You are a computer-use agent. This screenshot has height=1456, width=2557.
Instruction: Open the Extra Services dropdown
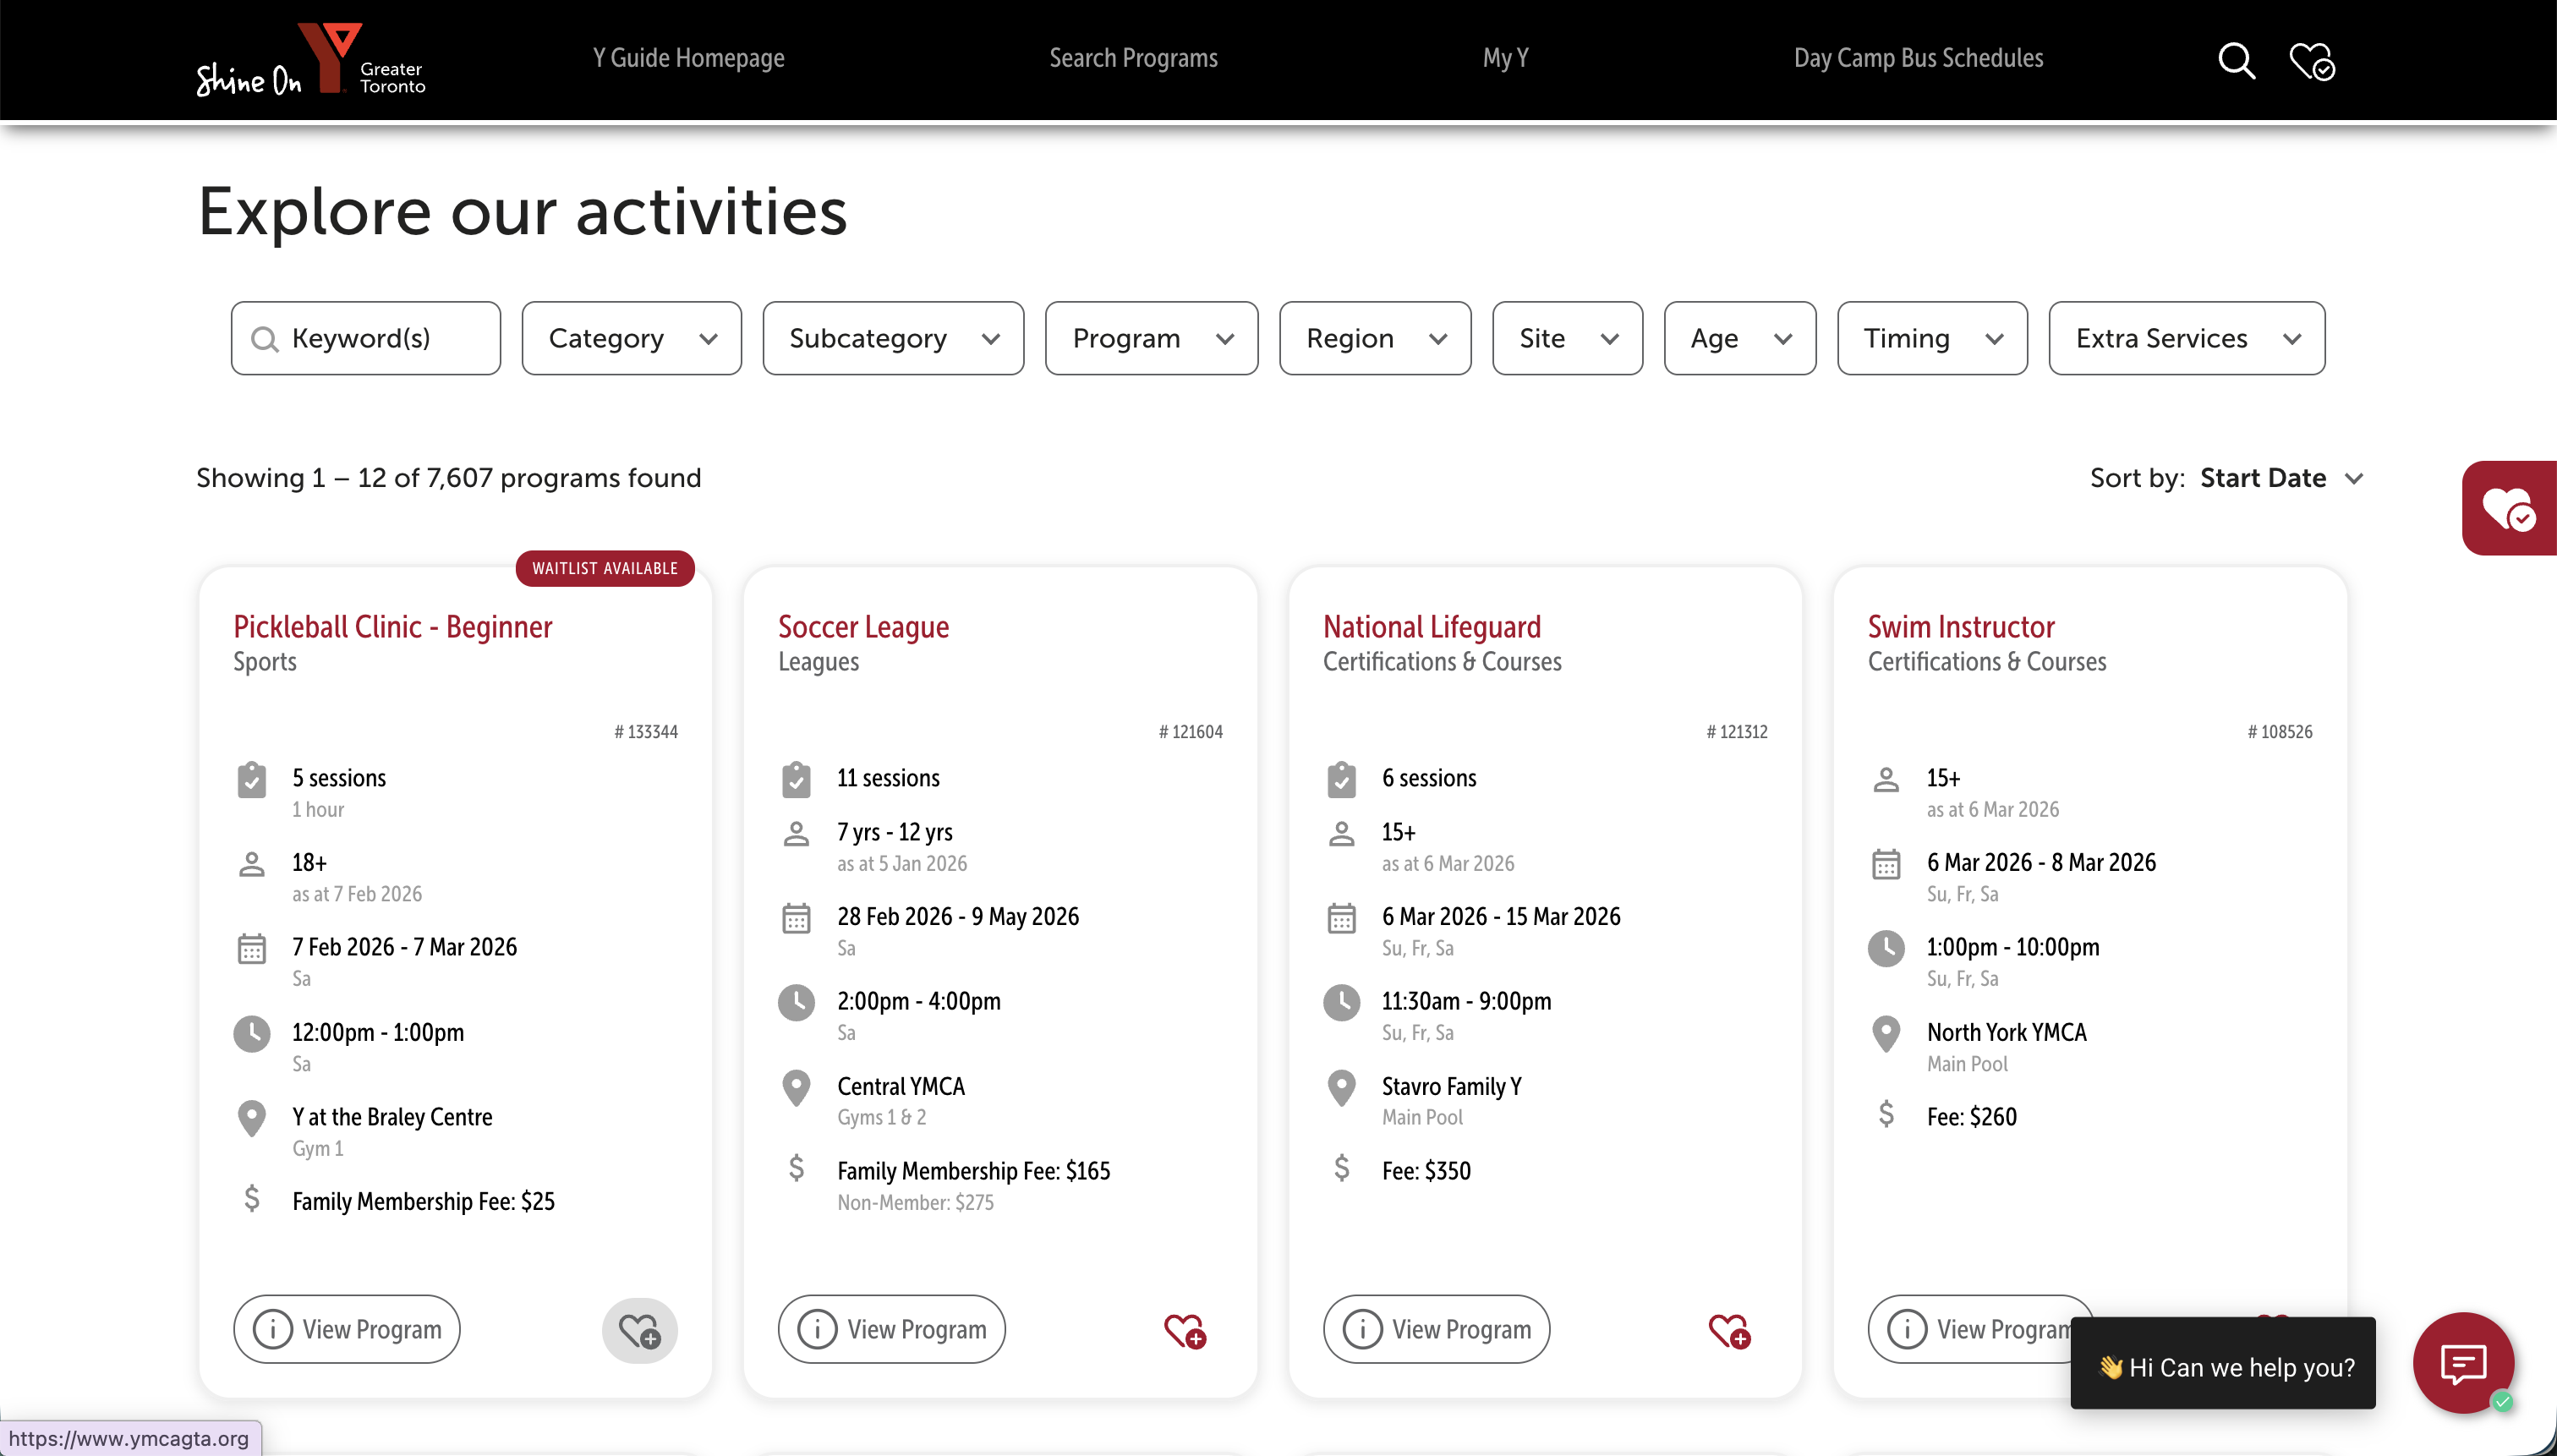(x=2186, y=338)
